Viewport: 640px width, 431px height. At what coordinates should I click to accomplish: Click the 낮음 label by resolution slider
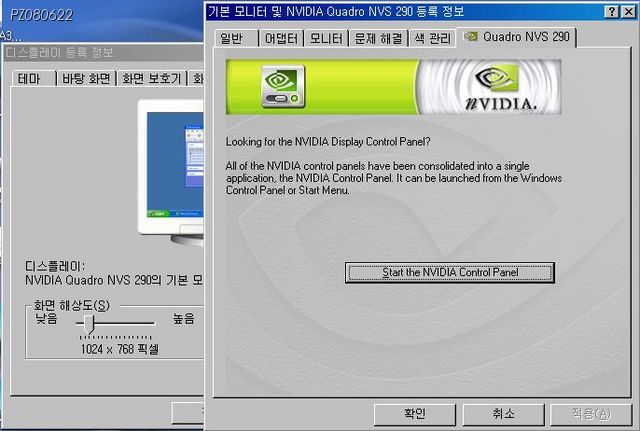pyautogui.click(x=46, y=318)
